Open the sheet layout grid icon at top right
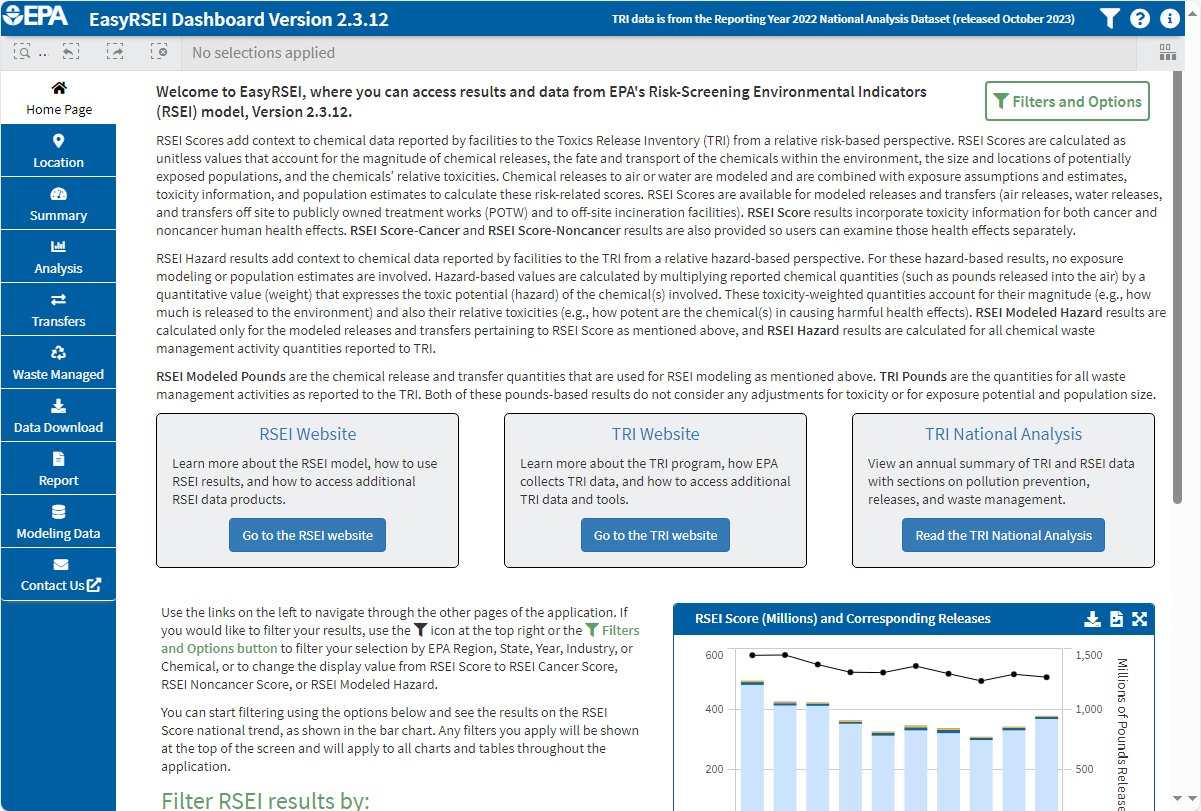This screenshot has height=811, width=1201. [1167, 52]
